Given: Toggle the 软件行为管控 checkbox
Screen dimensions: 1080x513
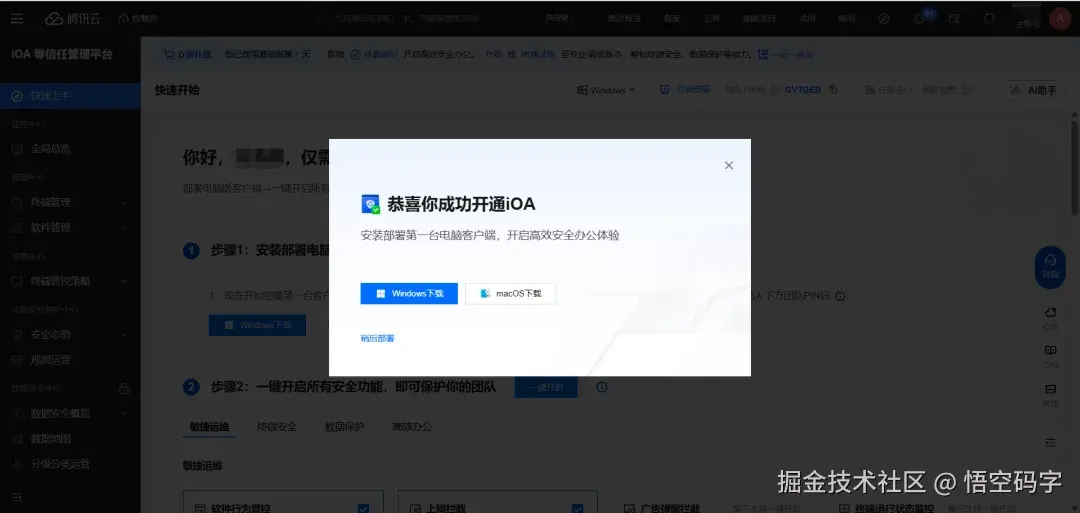Looking at the screenshot, I should pyautogui.click(x=363, y=508).
